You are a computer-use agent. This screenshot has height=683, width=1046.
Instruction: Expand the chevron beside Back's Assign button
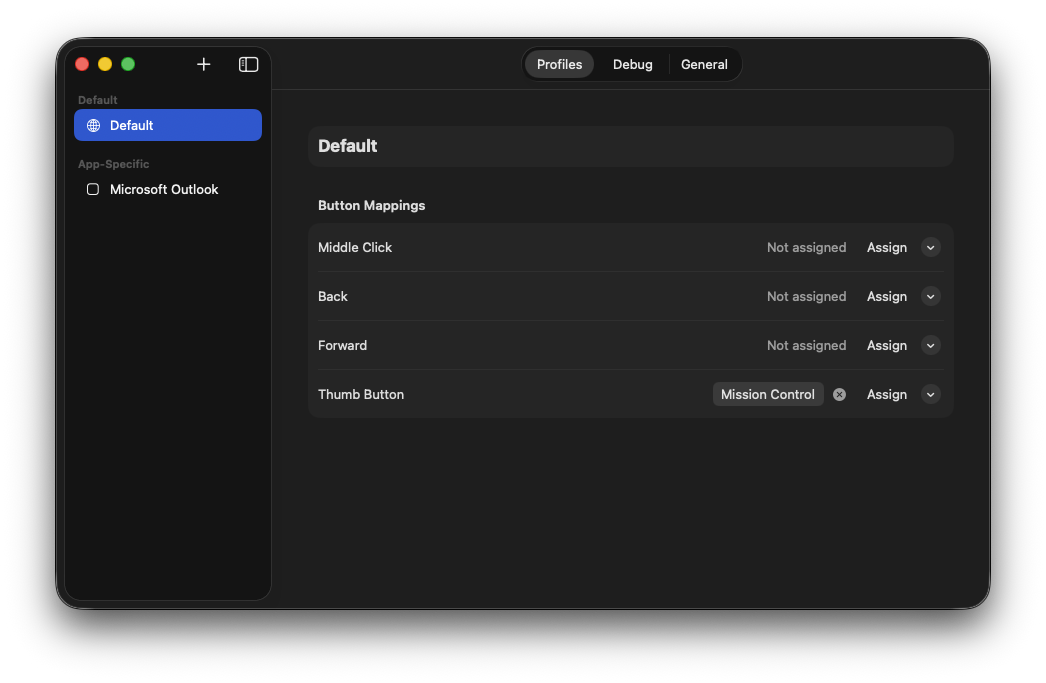tap(930, 296)
